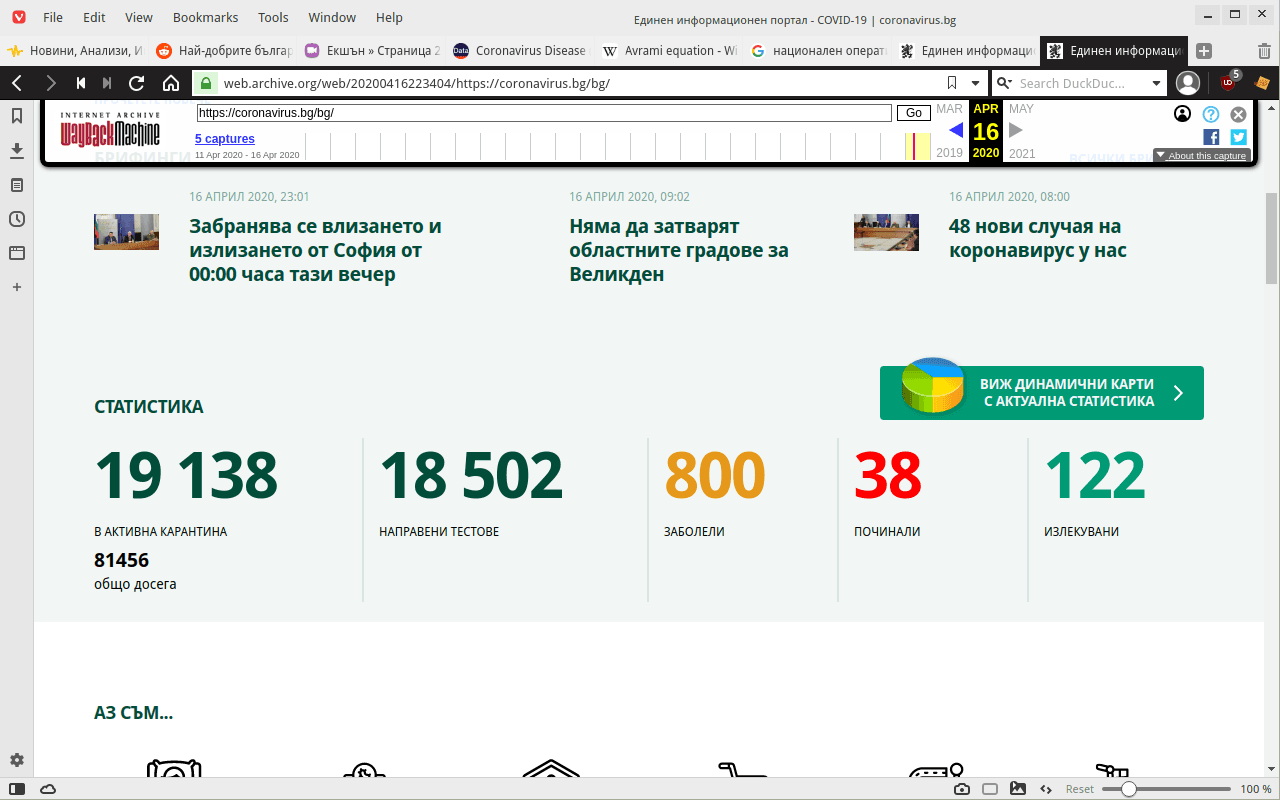Open the Downloads sidebar panel

coord(17,150)
